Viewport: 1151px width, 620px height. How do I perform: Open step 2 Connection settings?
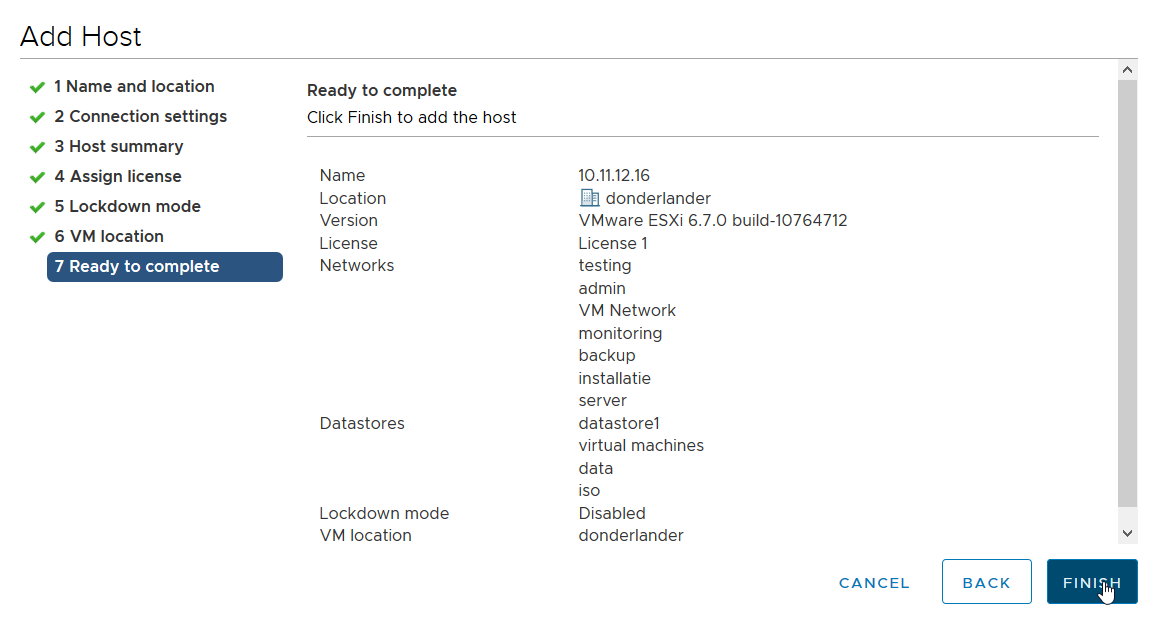tap(140, 117)
